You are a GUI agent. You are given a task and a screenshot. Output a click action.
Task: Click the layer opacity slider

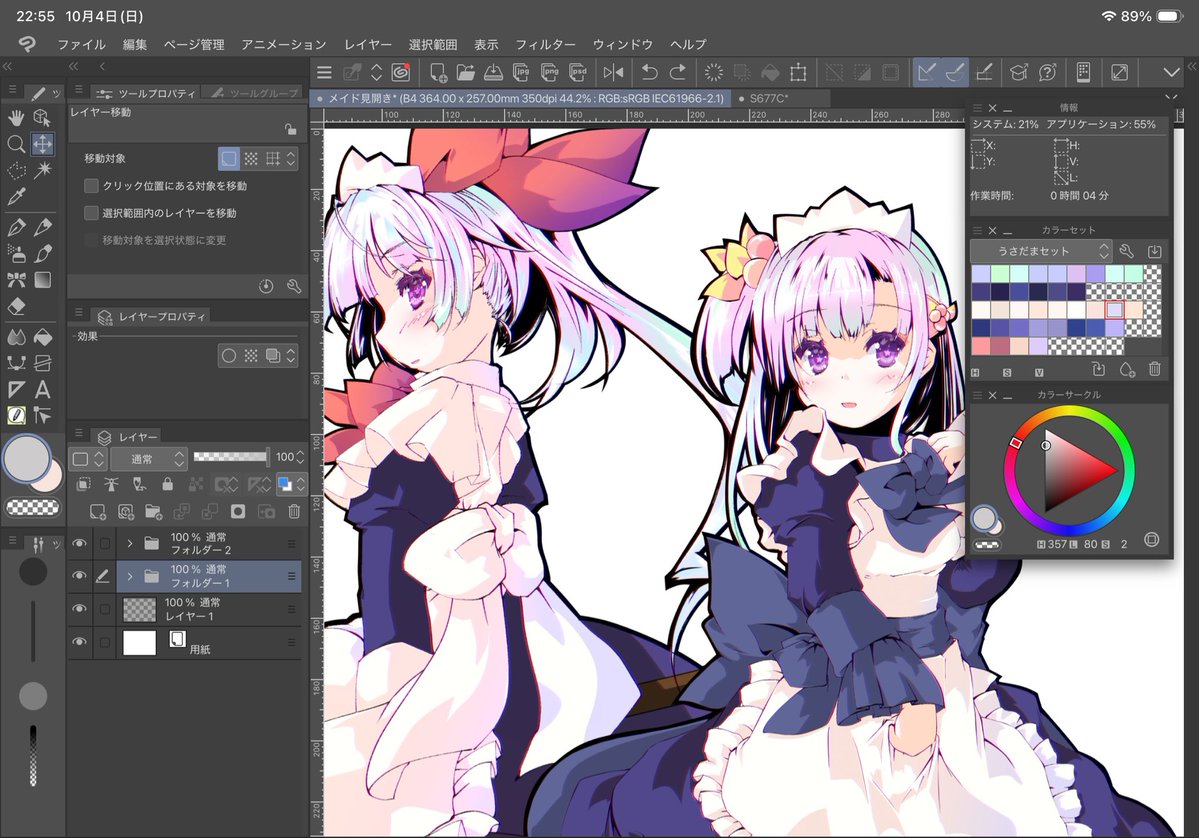(x=231, y=457)
